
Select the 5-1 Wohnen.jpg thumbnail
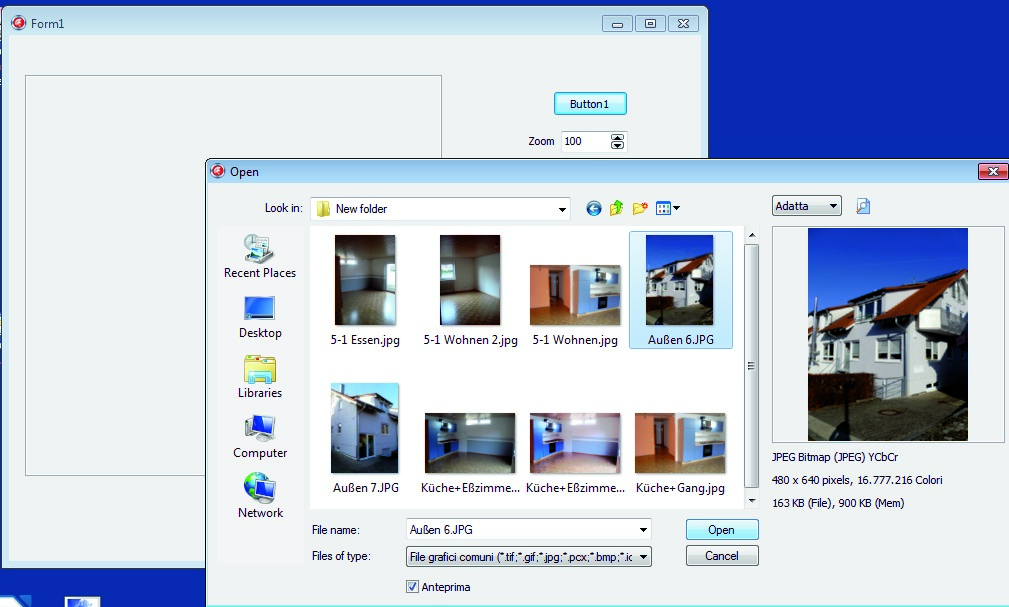coord(575,305)
